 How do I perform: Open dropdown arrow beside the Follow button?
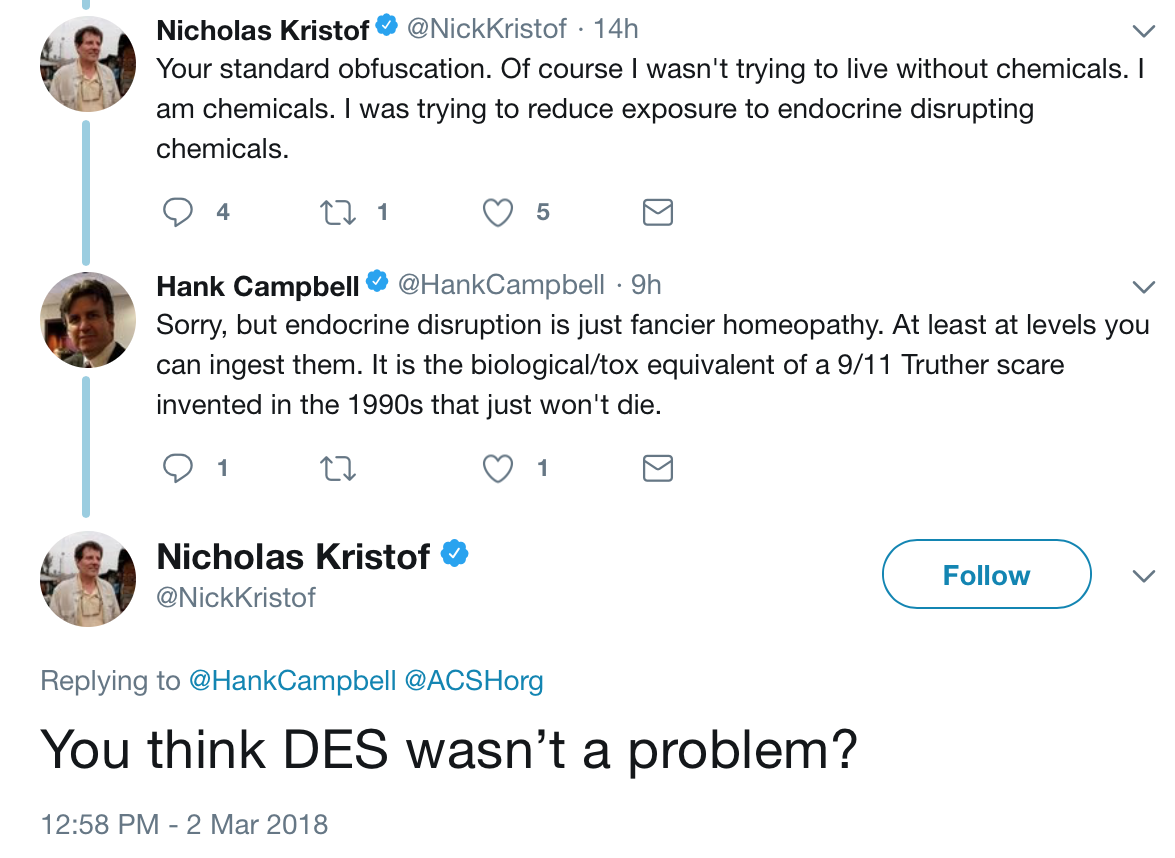coord(1142,576)
